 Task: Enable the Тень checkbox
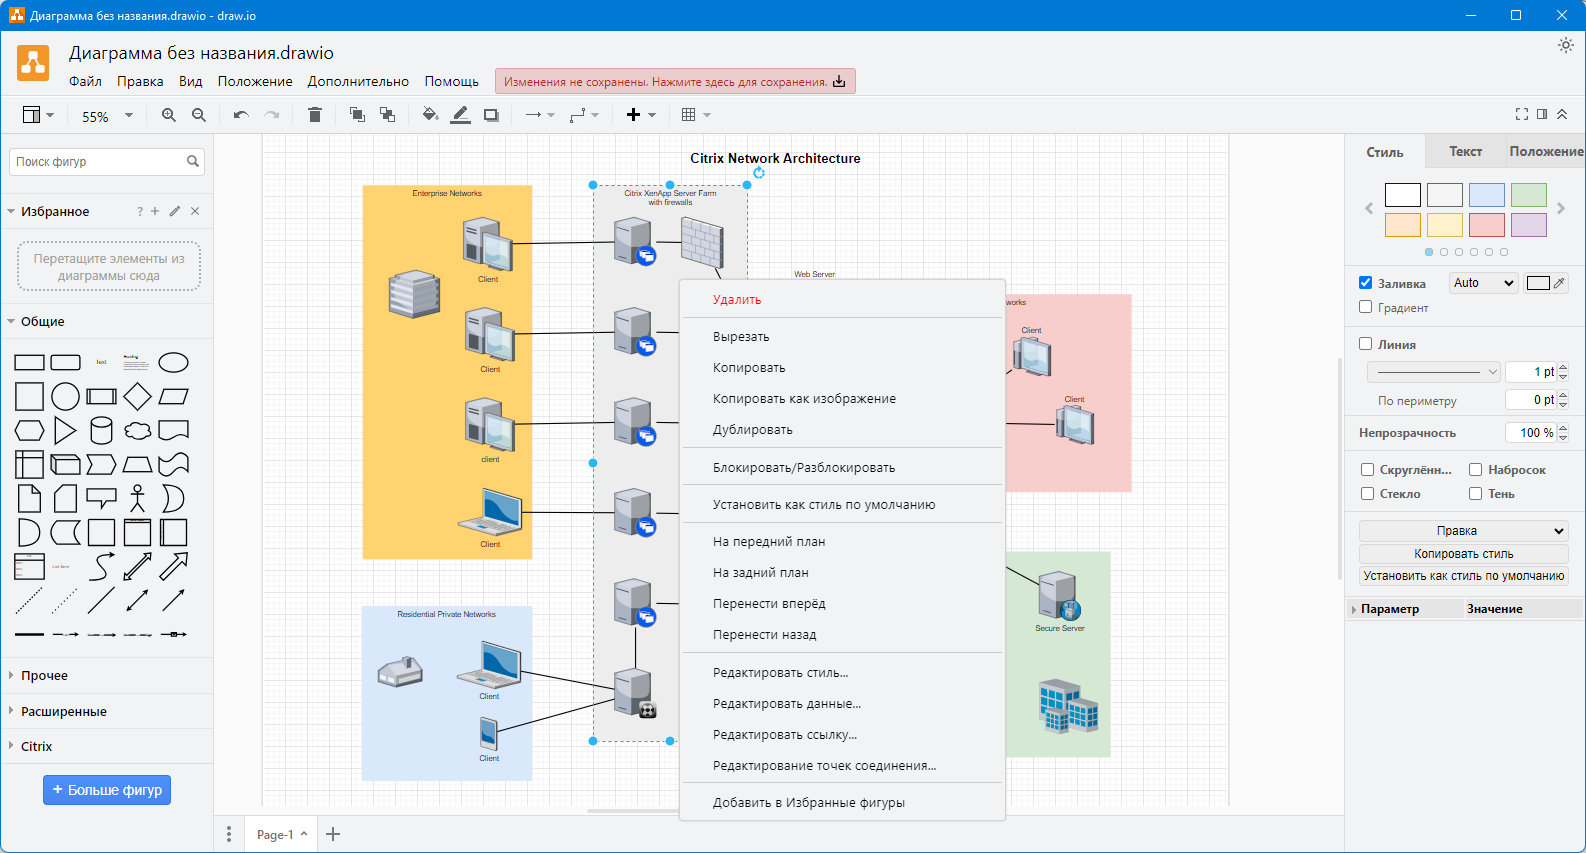[x=1475, y=493]
